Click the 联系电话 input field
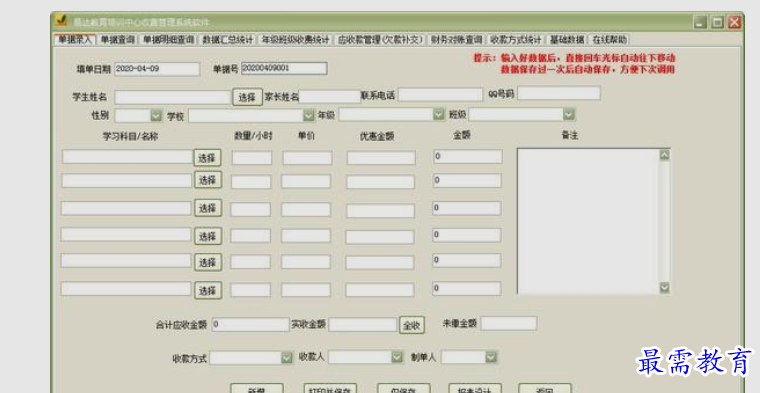 point(441,95)
